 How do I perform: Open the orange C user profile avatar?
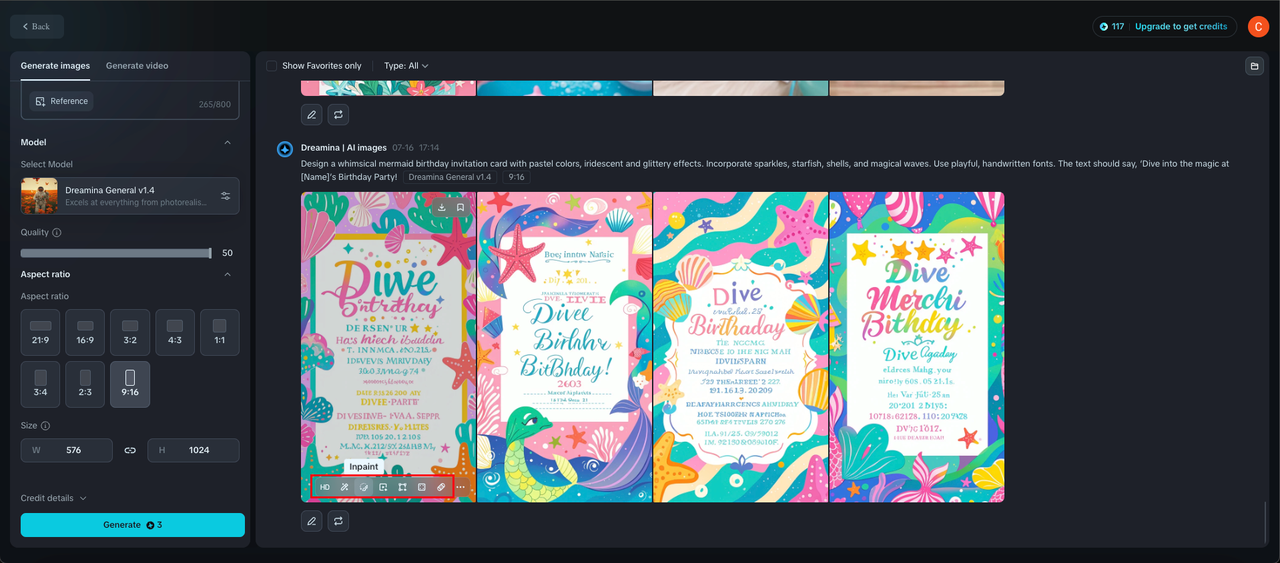click(x=1258, y=27)
